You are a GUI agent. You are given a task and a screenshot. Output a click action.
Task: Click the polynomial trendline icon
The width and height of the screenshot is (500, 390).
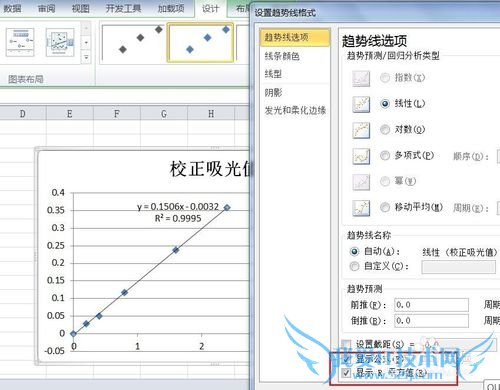click(x=361, y=156)
